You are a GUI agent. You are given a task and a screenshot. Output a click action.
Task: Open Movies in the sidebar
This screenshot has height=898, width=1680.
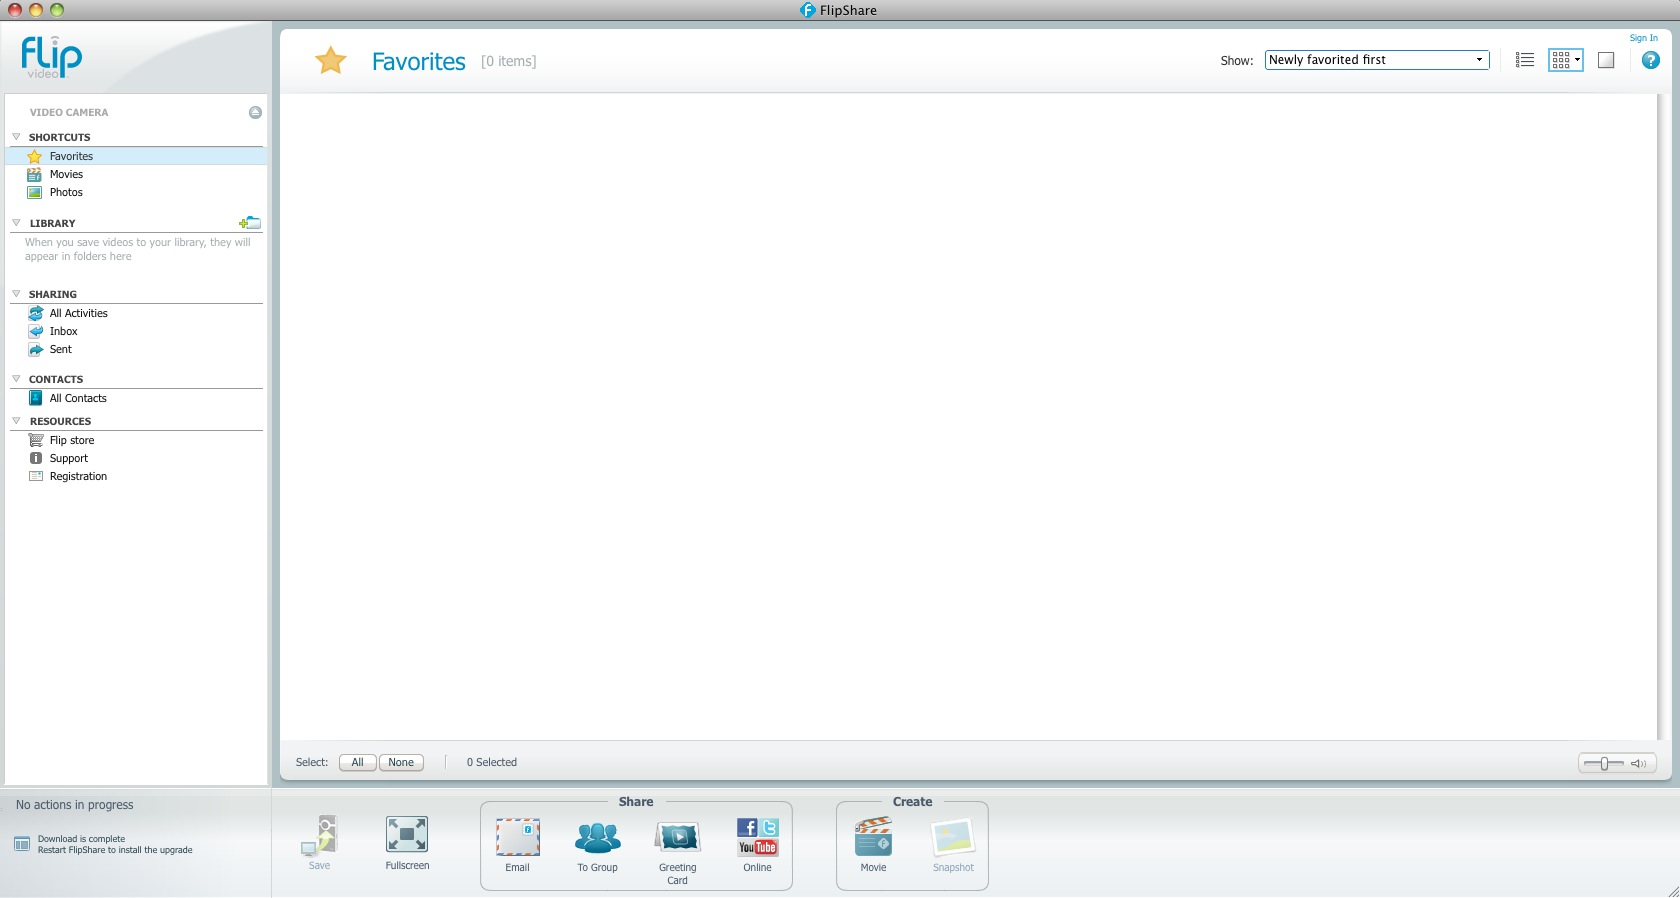66,174
